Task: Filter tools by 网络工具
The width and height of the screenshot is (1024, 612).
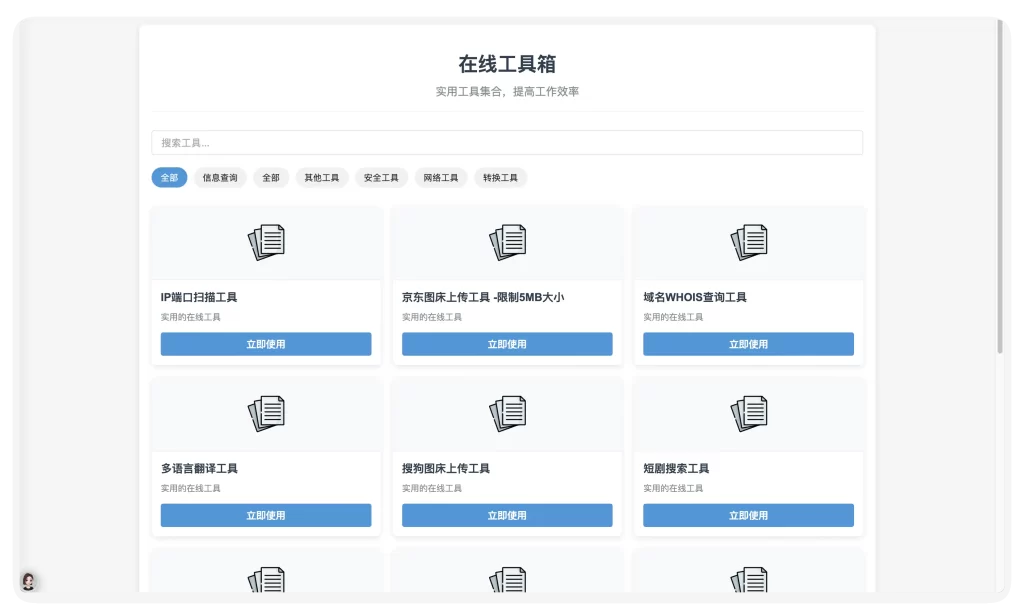Action: pyautogui.click(x=441, y=178)
